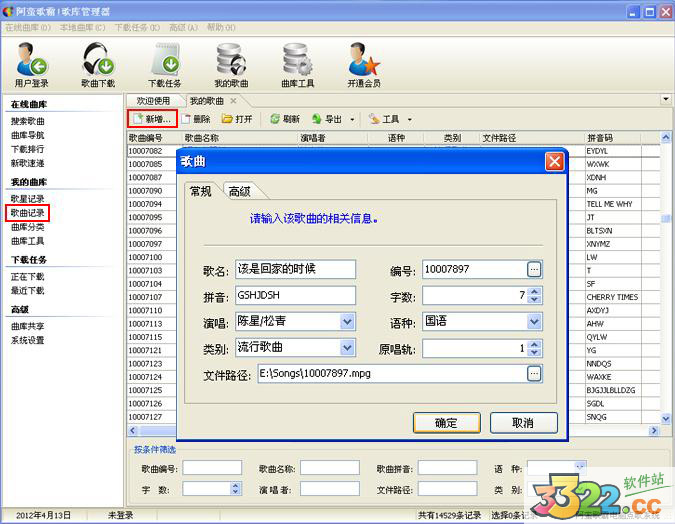Increase the 字数 value with up arrow
675x524 pixels.
(534, 291)
